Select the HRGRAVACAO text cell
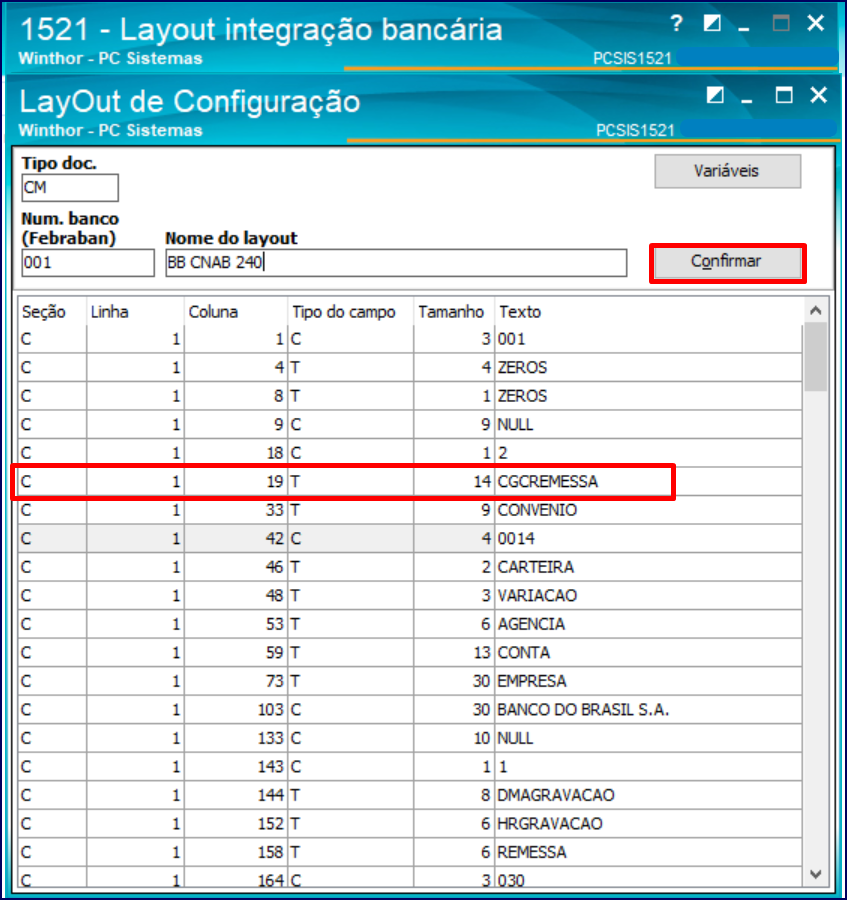 (x=648, y=824)
